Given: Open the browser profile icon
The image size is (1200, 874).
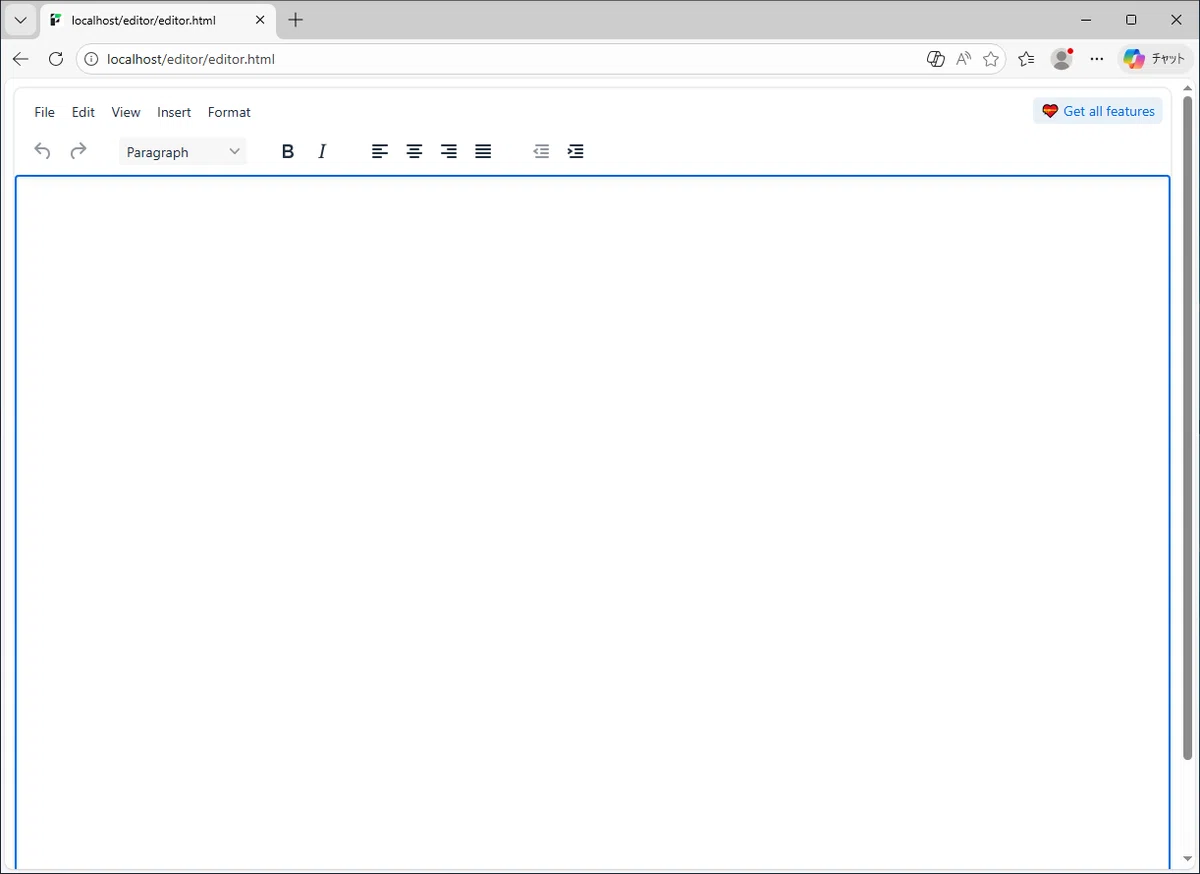Looking at the screenshot, I should (x=1062, y=59).
